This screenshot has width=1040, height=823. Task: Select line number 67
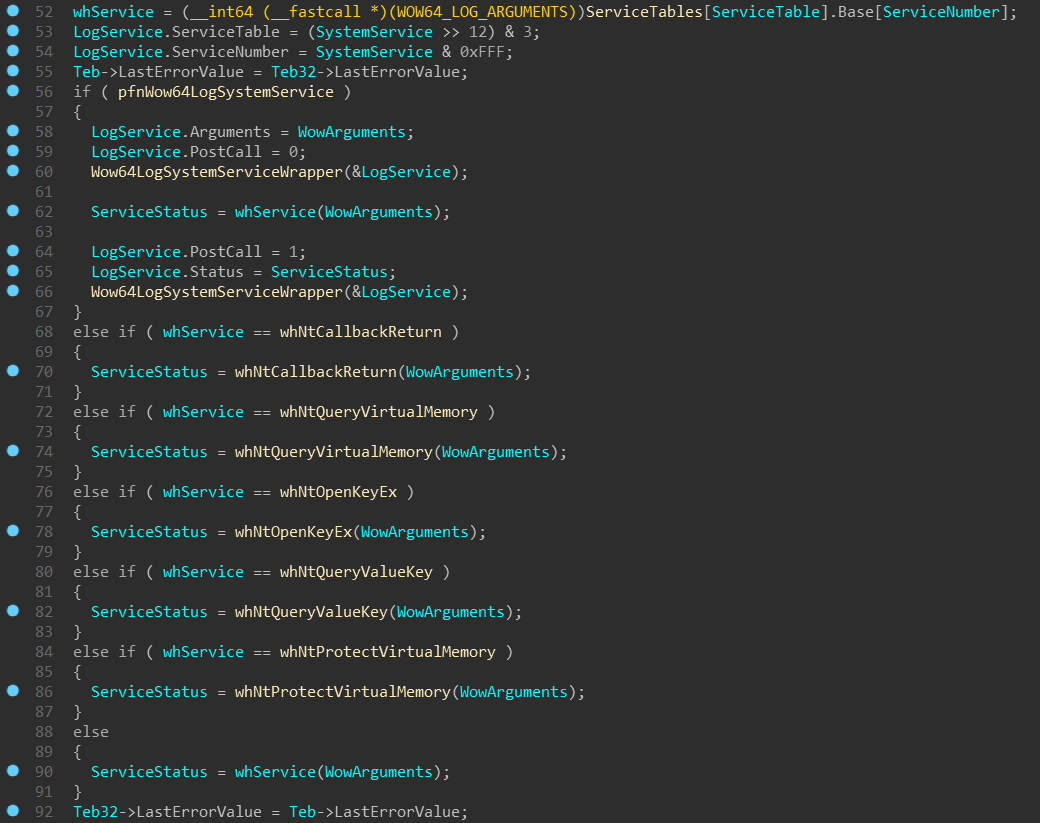[44, 312]
